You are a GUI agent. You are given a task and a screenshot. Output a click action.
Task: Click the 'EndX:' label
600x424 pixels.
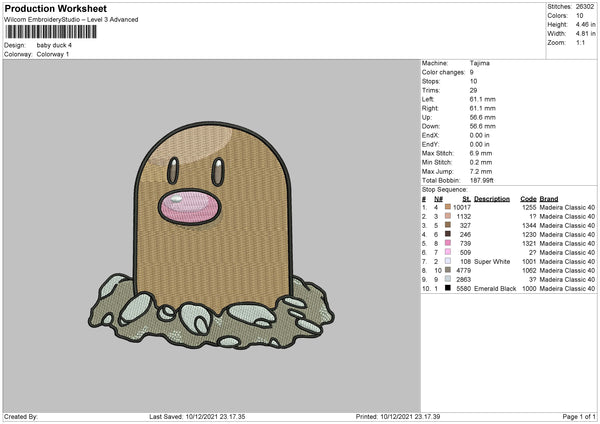(430, 135)
